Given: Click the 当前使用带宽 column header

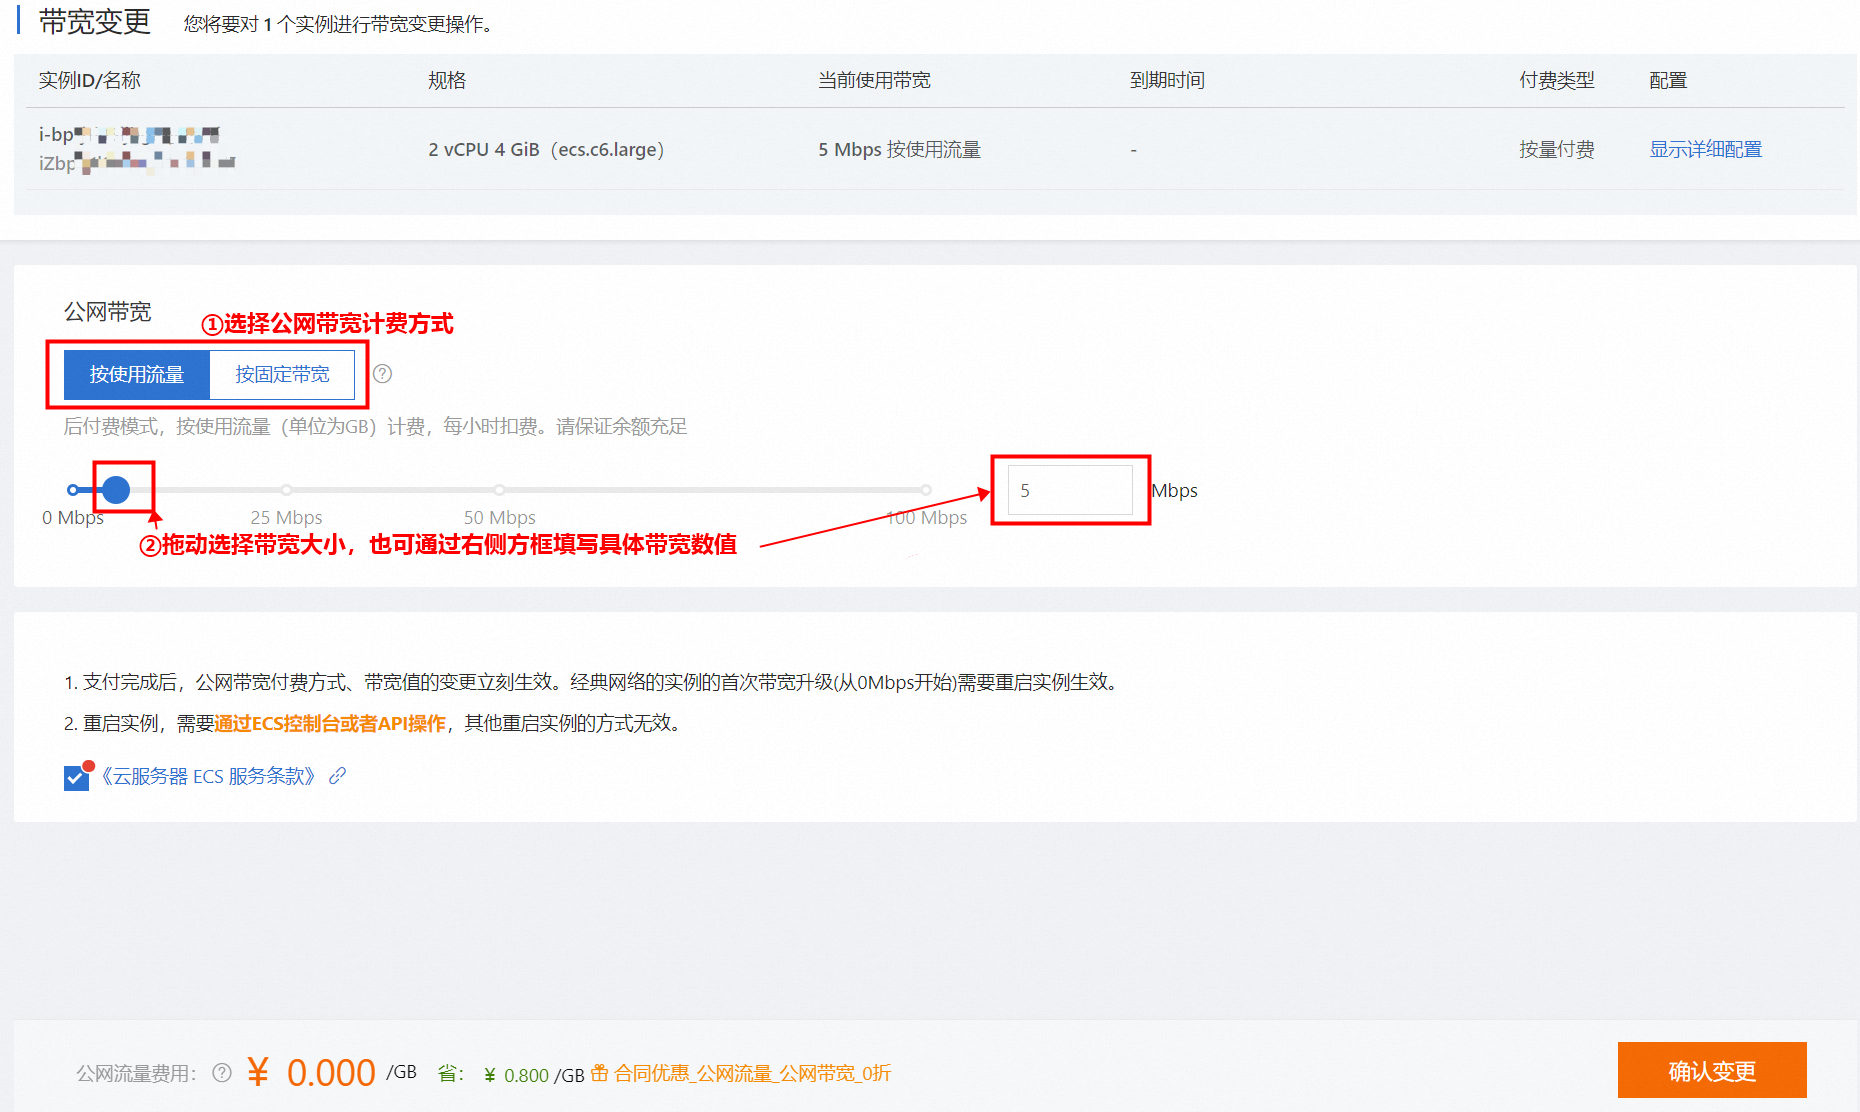Looking at the screenshot, I should [874, 80].
